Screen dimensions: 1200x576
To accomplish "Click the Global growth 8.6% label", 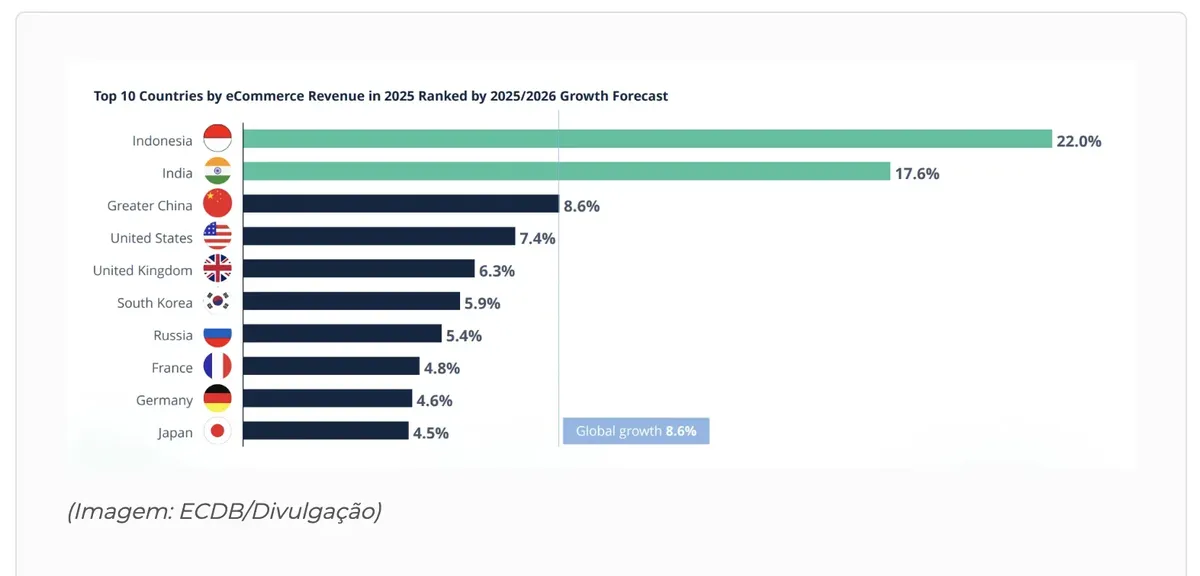I will click(x=636, y=431).
